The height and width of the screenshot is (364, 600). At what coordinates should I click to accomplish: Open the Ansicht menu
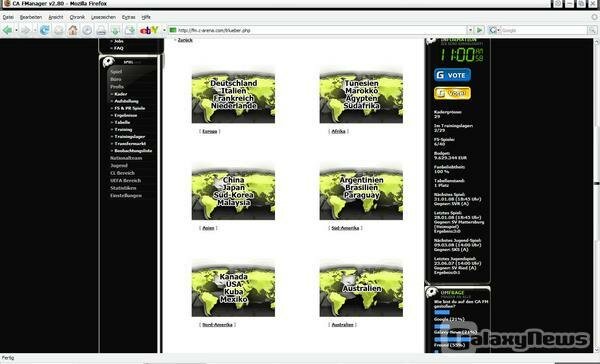pyautogui.click(x=56, y=17)
